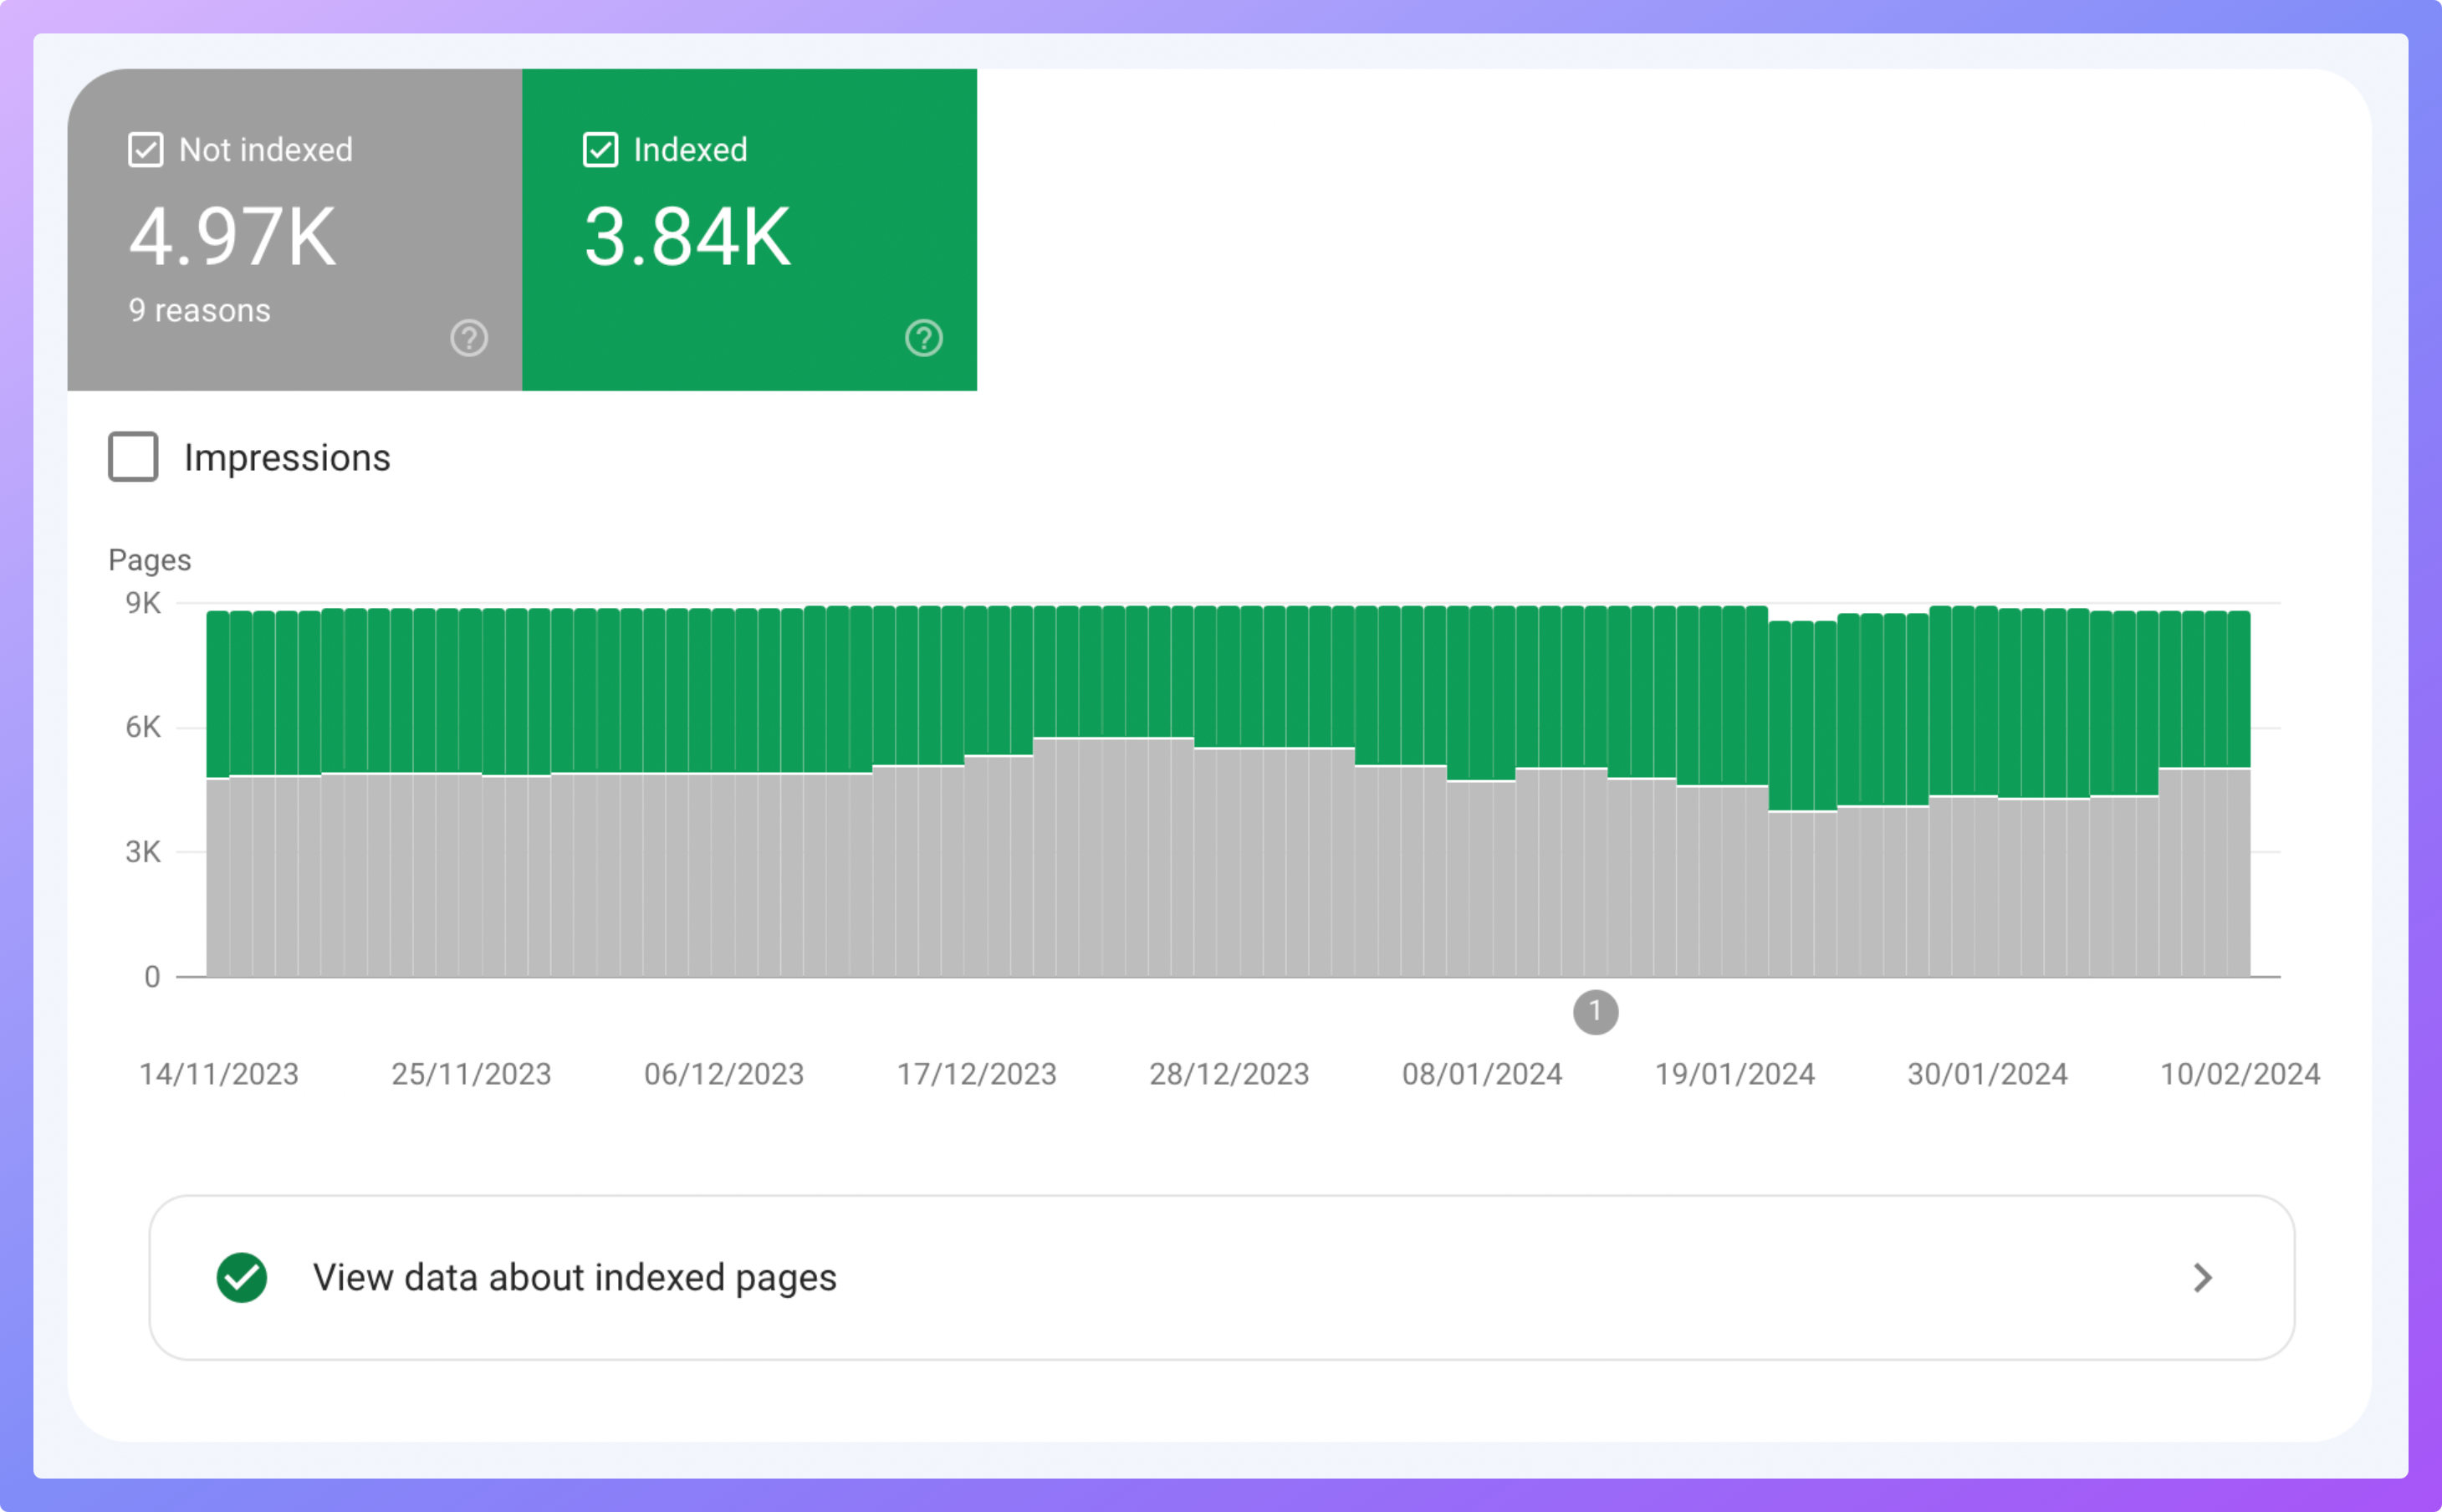Click the 9K pages axis label
The width and height of the screenshot is (2442, 1512).
point(142,603)
